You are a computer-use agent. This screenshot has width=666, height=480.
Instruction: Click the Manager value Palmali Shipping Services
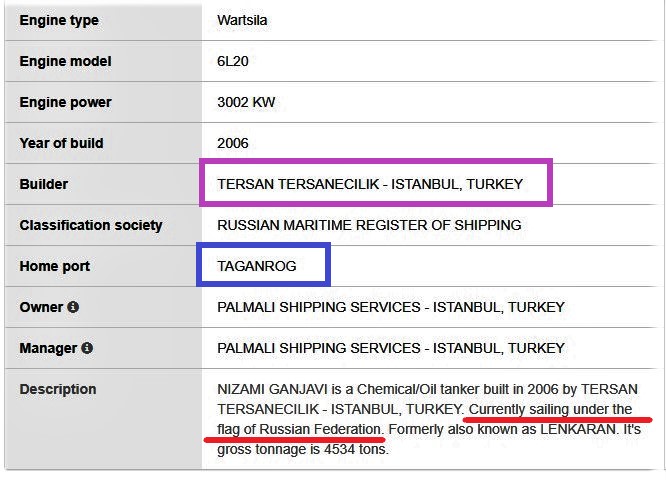click(391, 348)
